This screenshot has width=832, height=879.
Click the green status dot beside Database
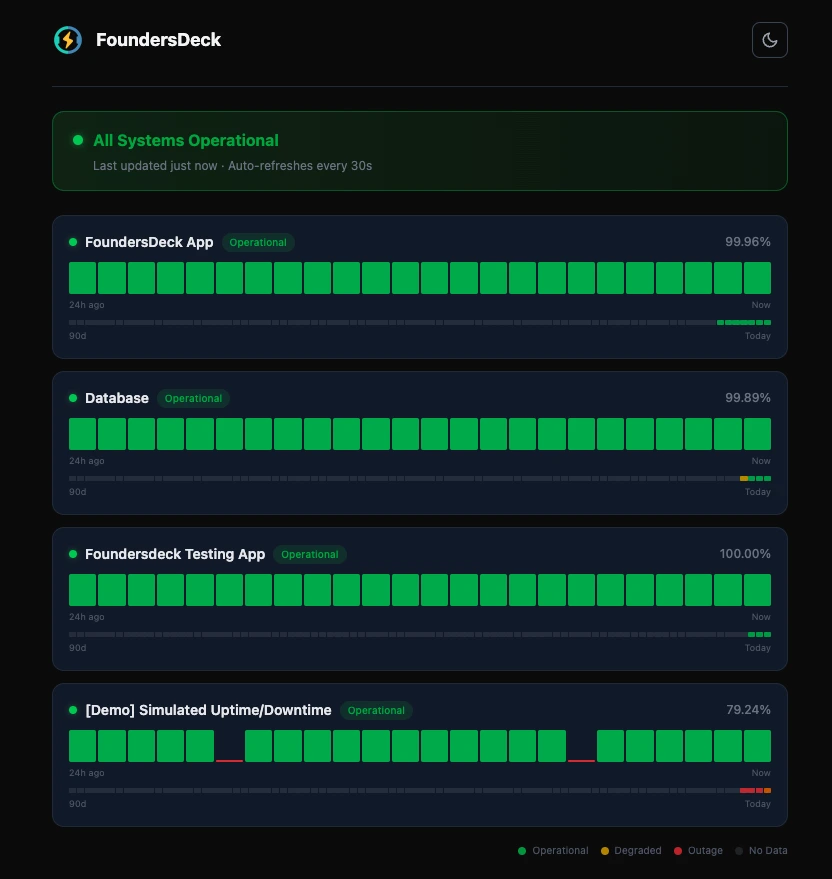pyautogui.click(x=72, y=398)
